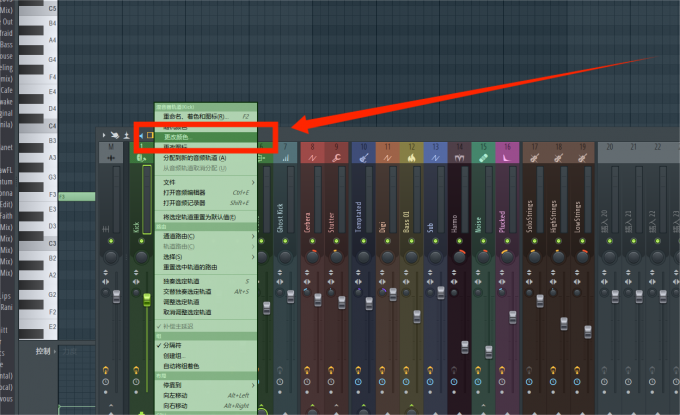Viewport: 680px width, 415px height.
Task: Choose 向左移动 move left entry
Action: point(206,395)
